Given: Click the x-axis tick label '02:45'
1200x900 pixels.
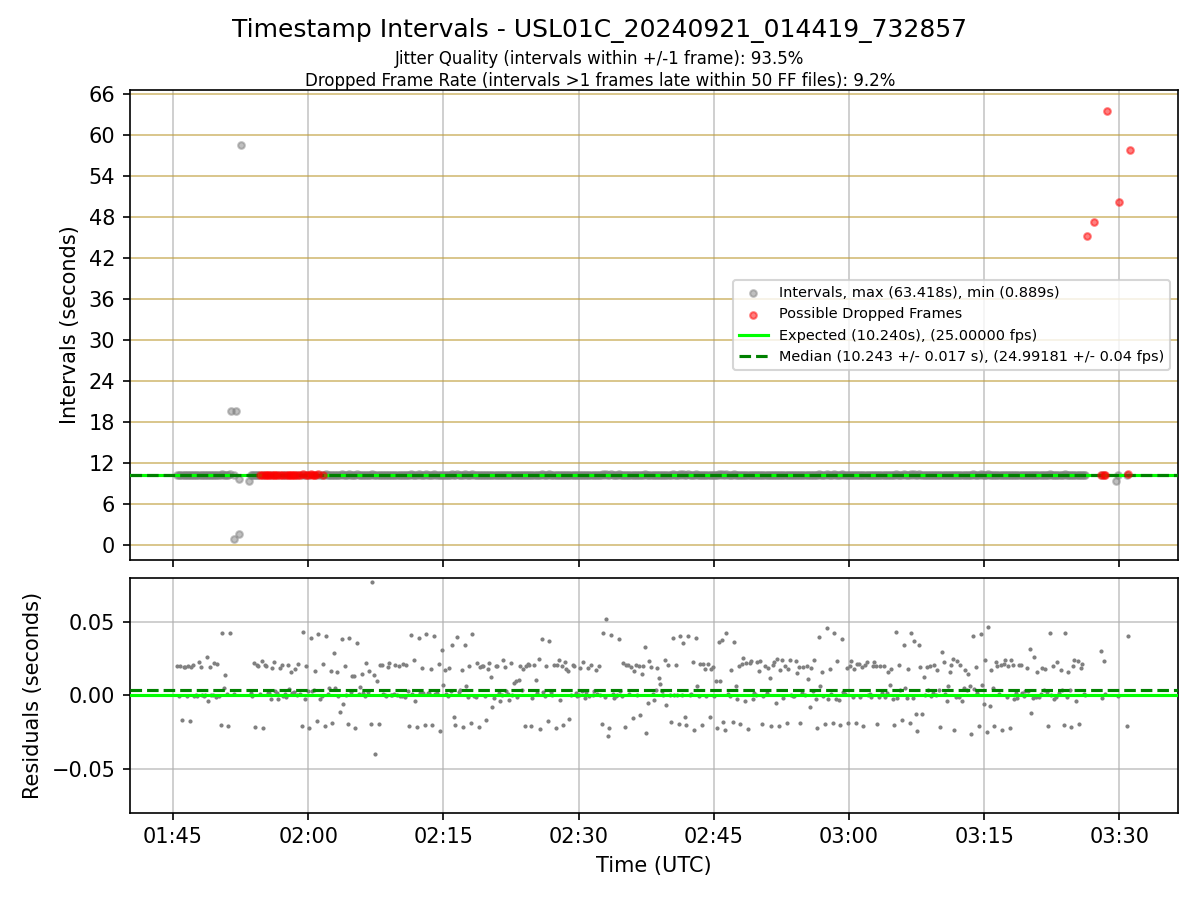Looking at the screenshot, I should (x=714, y=837).
